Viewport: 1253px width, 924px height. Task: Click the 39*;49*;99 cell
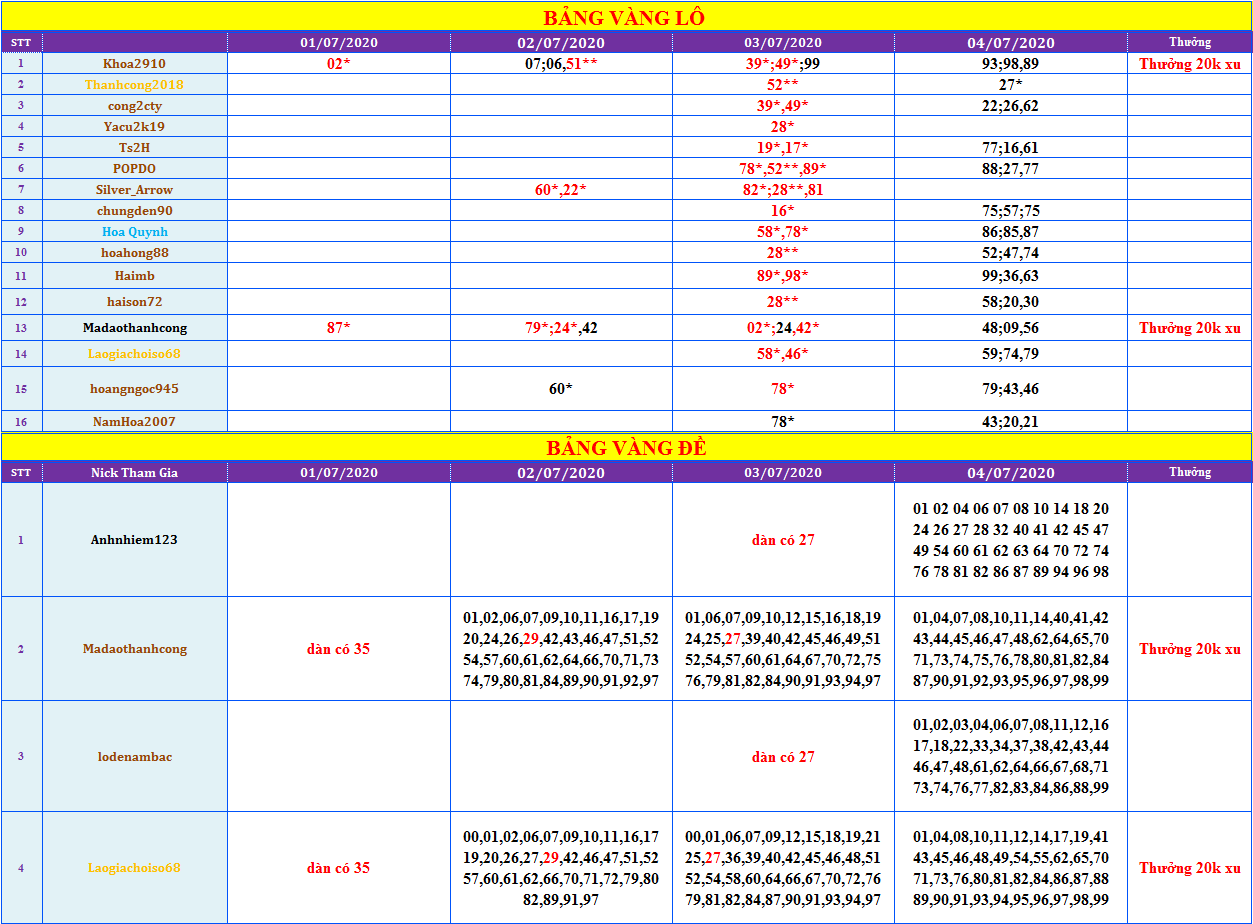[783, 63]
